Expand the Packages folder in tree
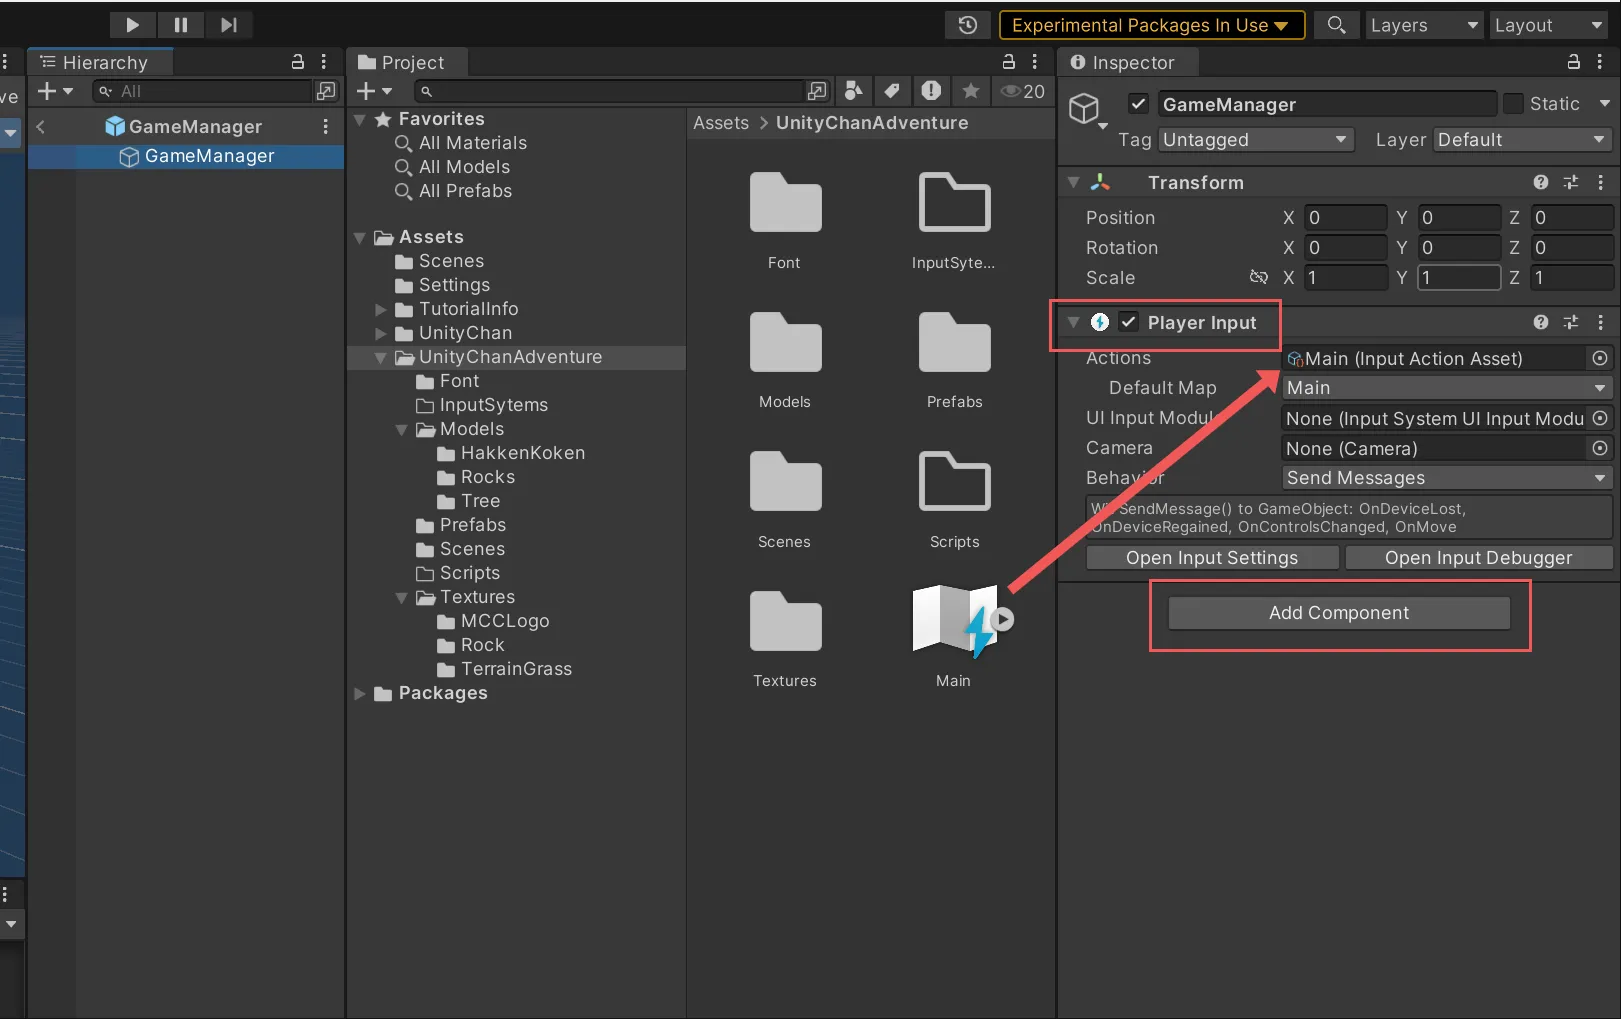The width and height of the screenshot is (1621, 1019). (x=360, y=693)
